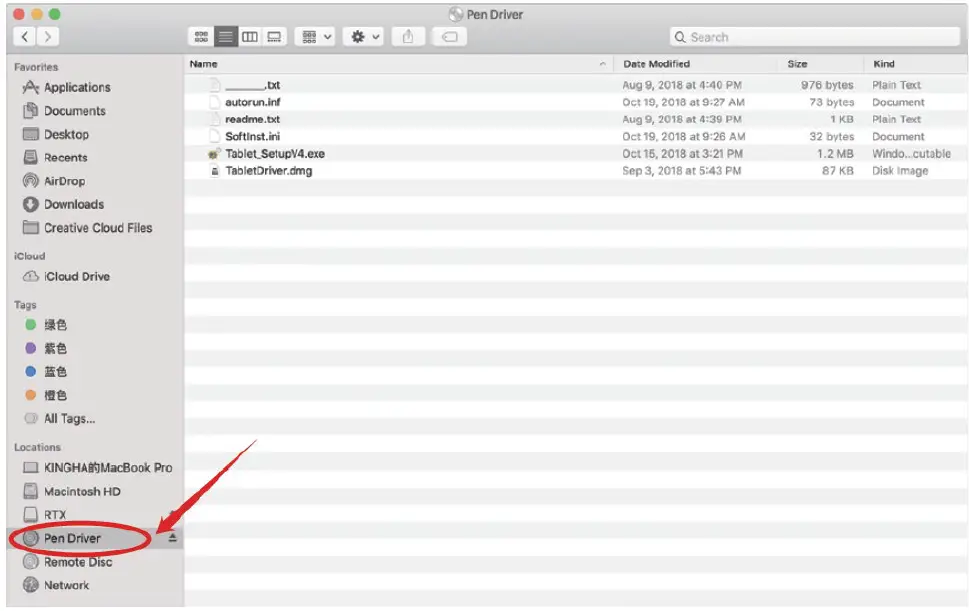Image resolution: width=969 pixels, height=611 pixels.
Task: Select the readme.txt file
Action: [252, 119]
